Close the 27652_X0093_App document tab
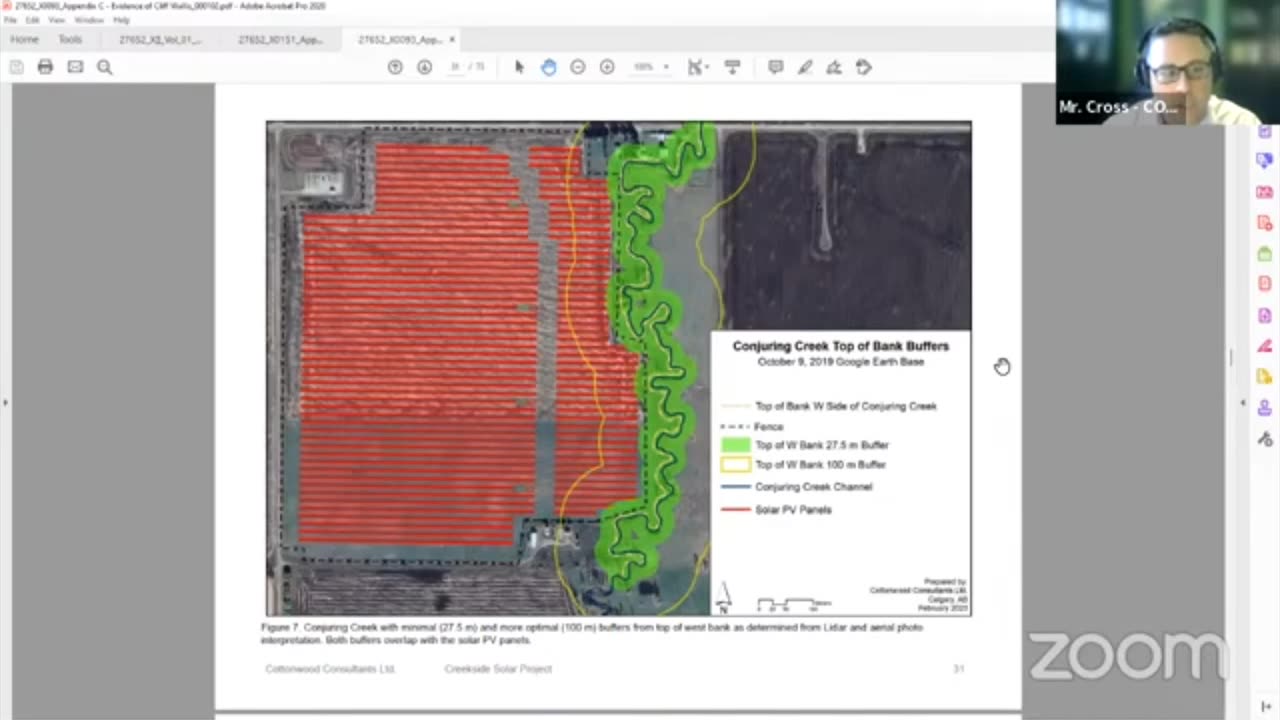Viewport: 1280px width, 720px height. [x=452, y=40]
